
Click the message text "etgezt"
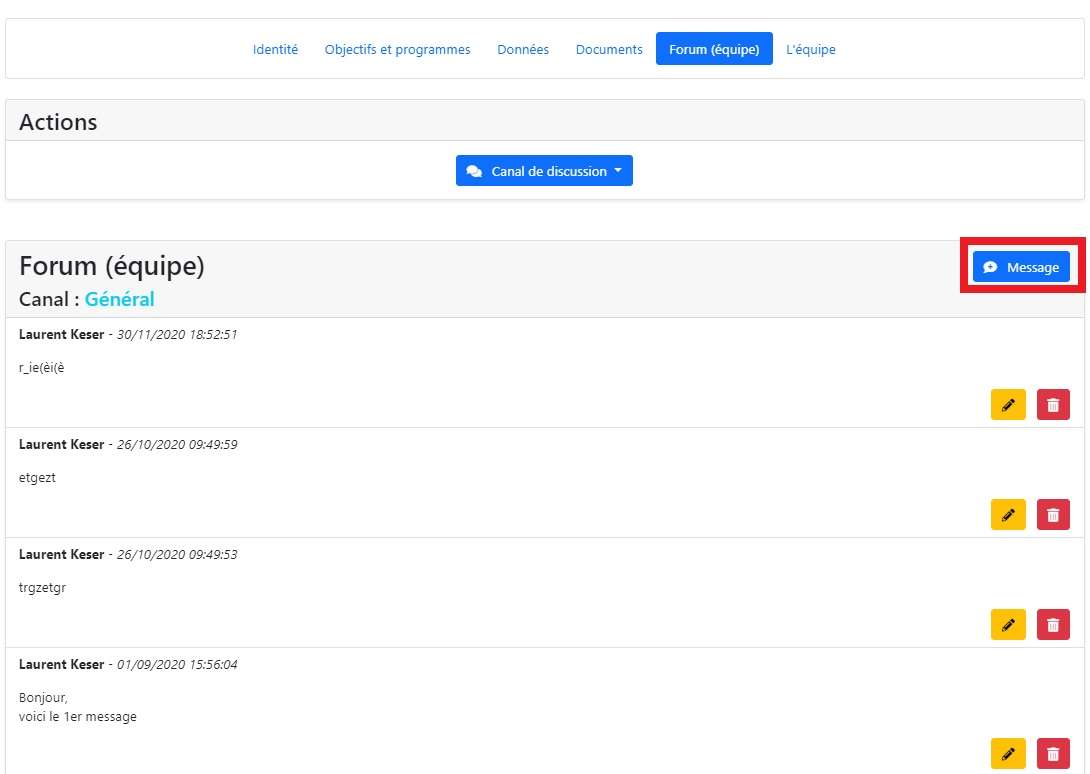point(38,478)
